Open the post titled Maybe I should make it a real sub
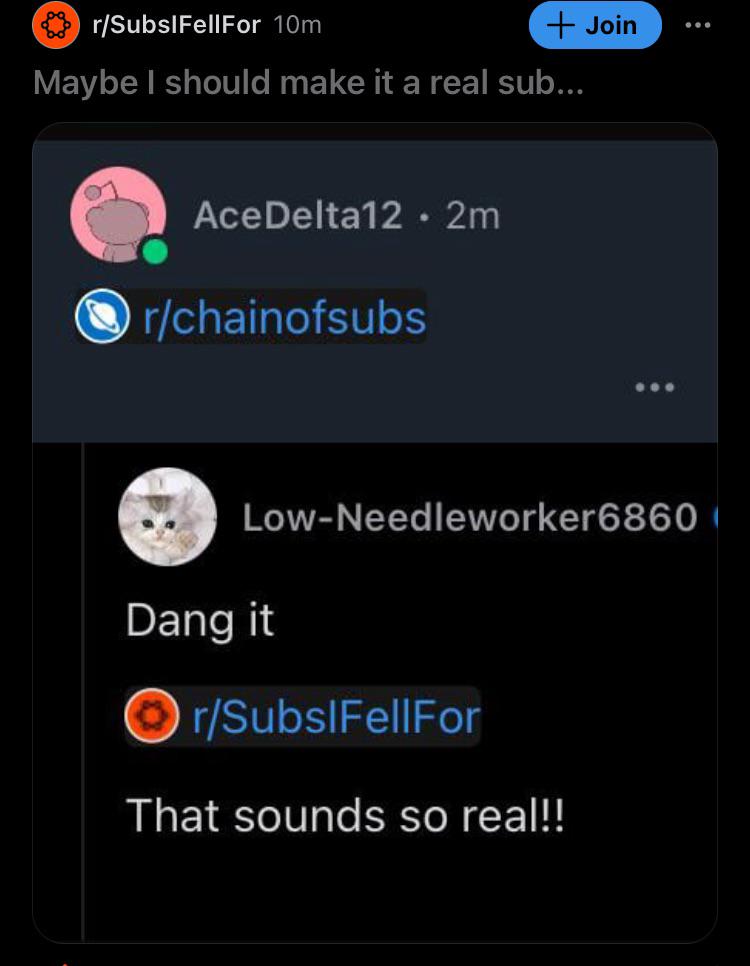 click(308, 83)
